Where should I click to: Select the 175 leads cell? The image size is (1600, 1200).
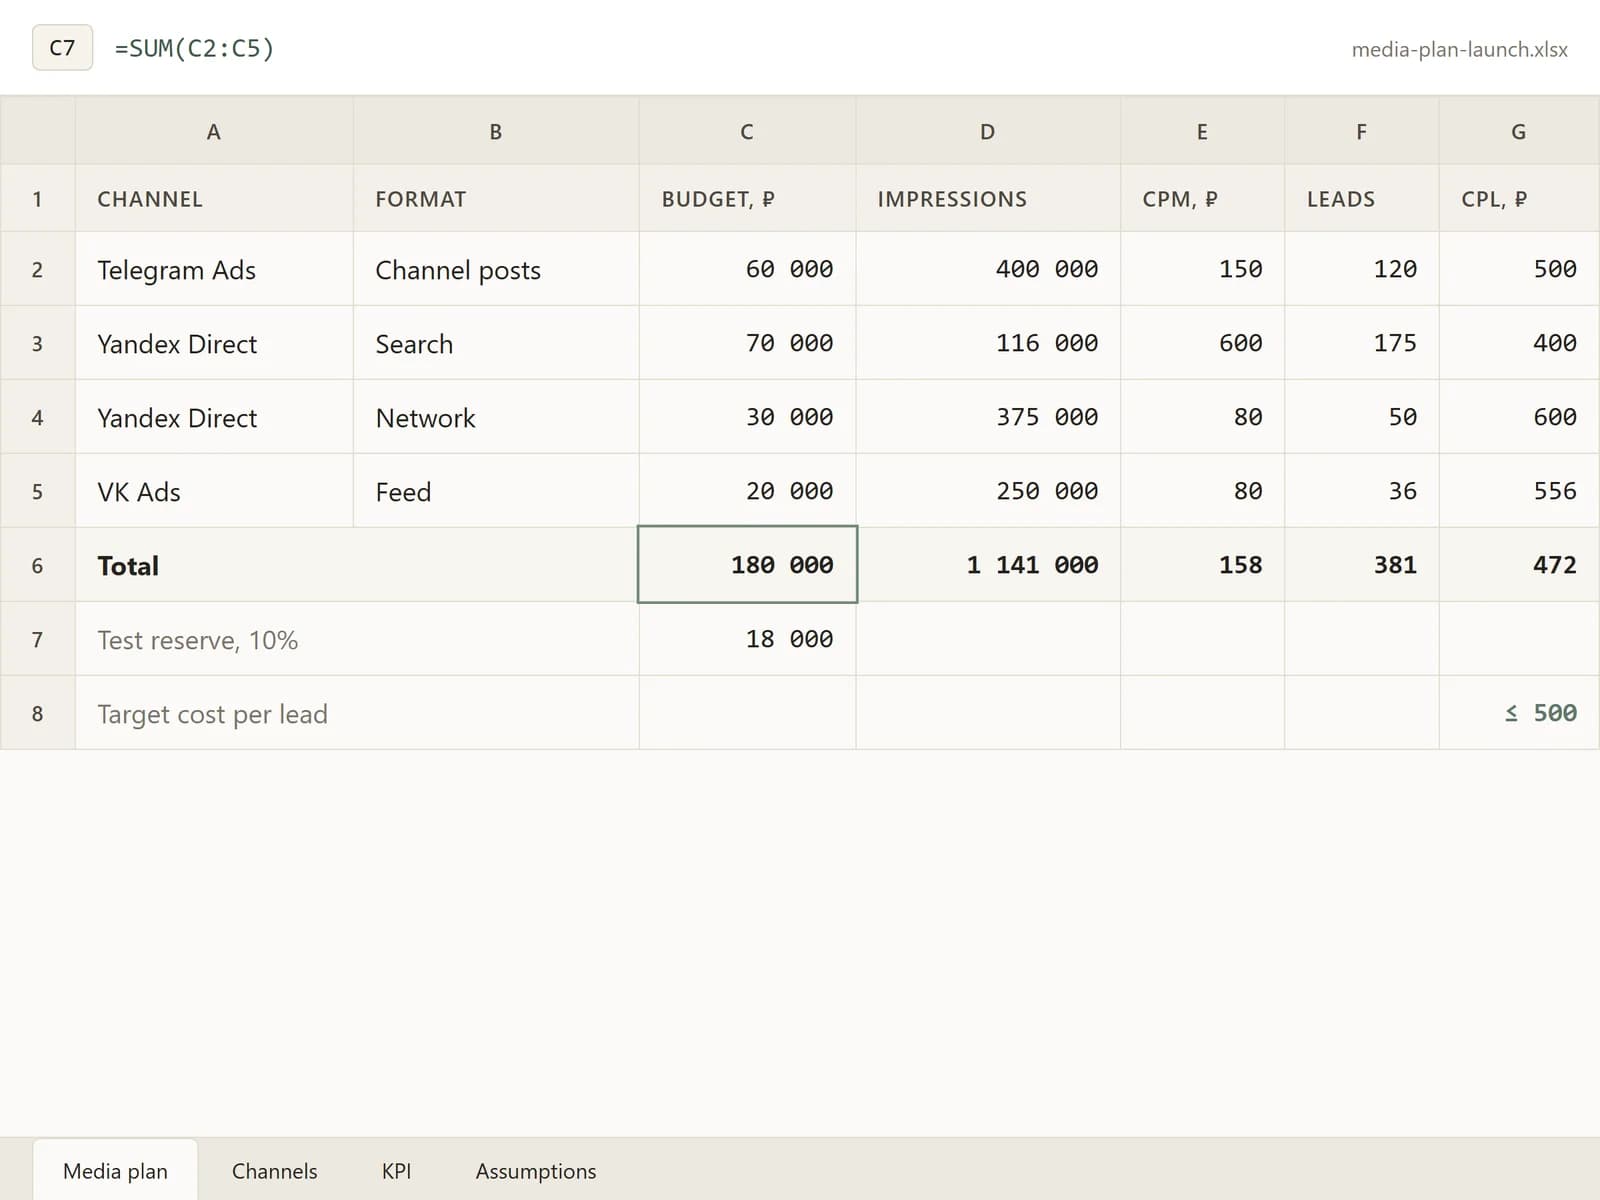(1361, 343)
